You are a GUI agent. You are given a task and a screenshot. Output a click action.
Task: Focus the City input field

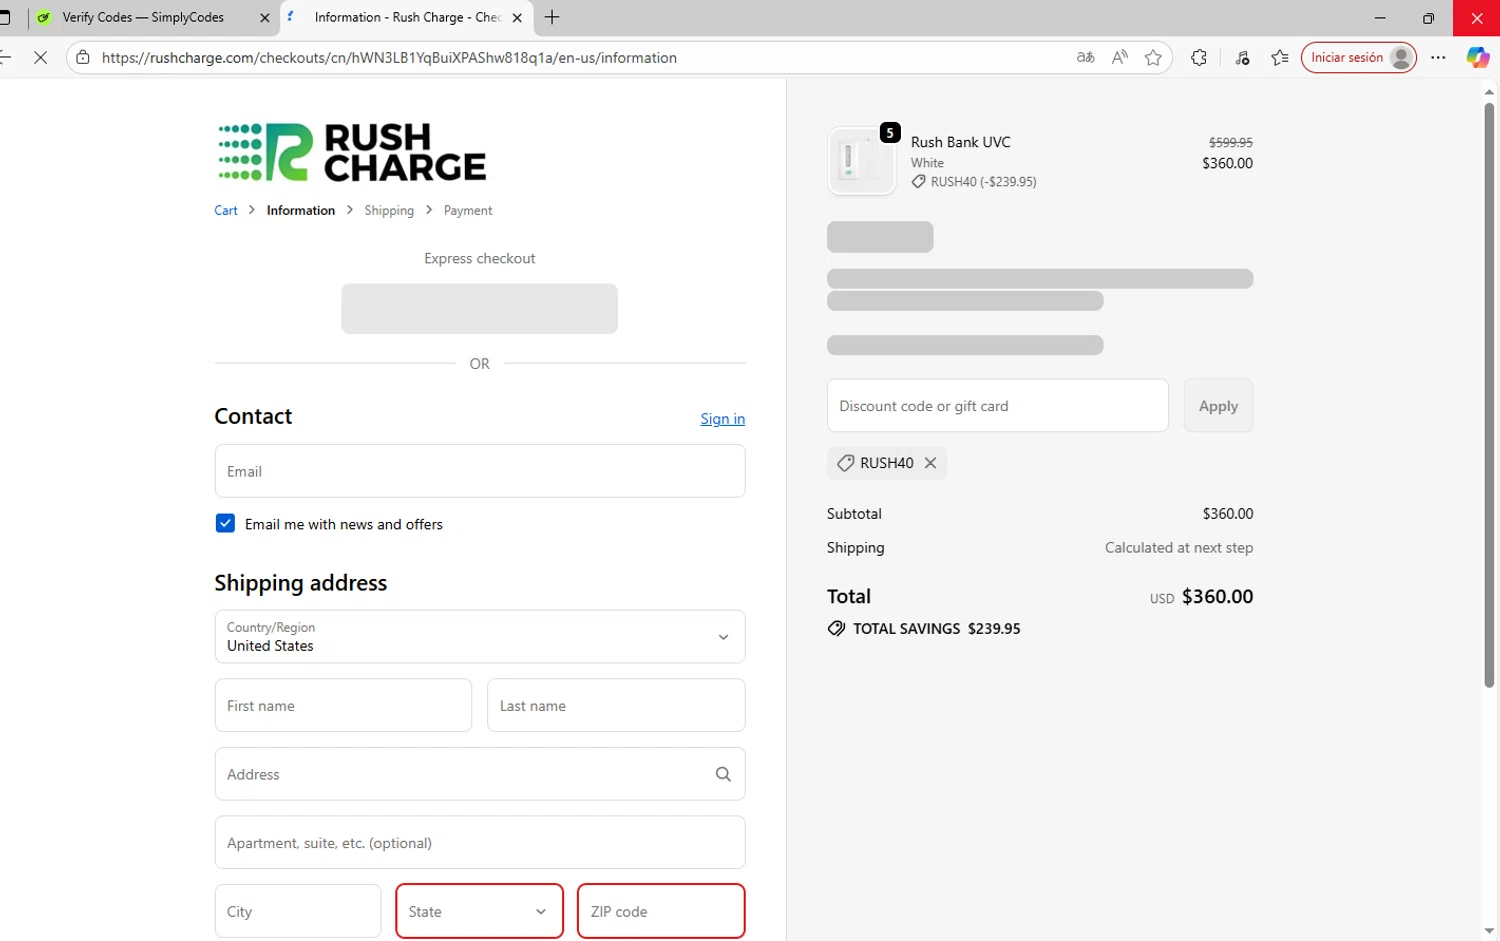(298, 911)
